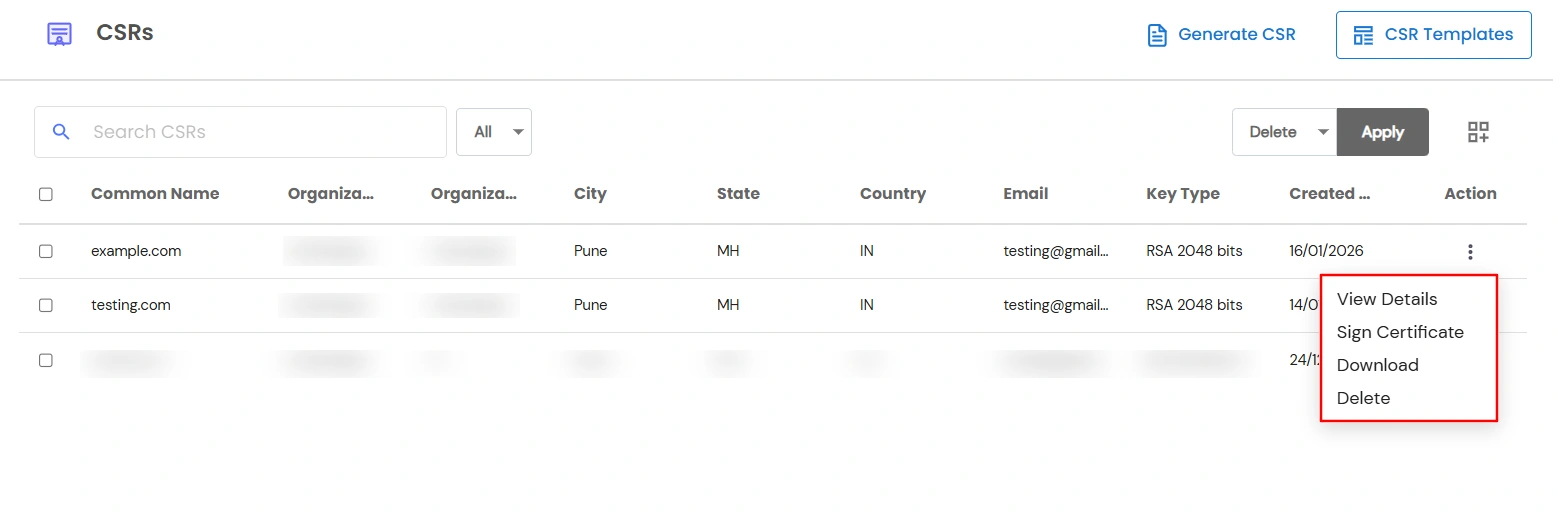Click the Generate CSR document icon
Screen dimensions: 1553x520
tap(1157, 35)
